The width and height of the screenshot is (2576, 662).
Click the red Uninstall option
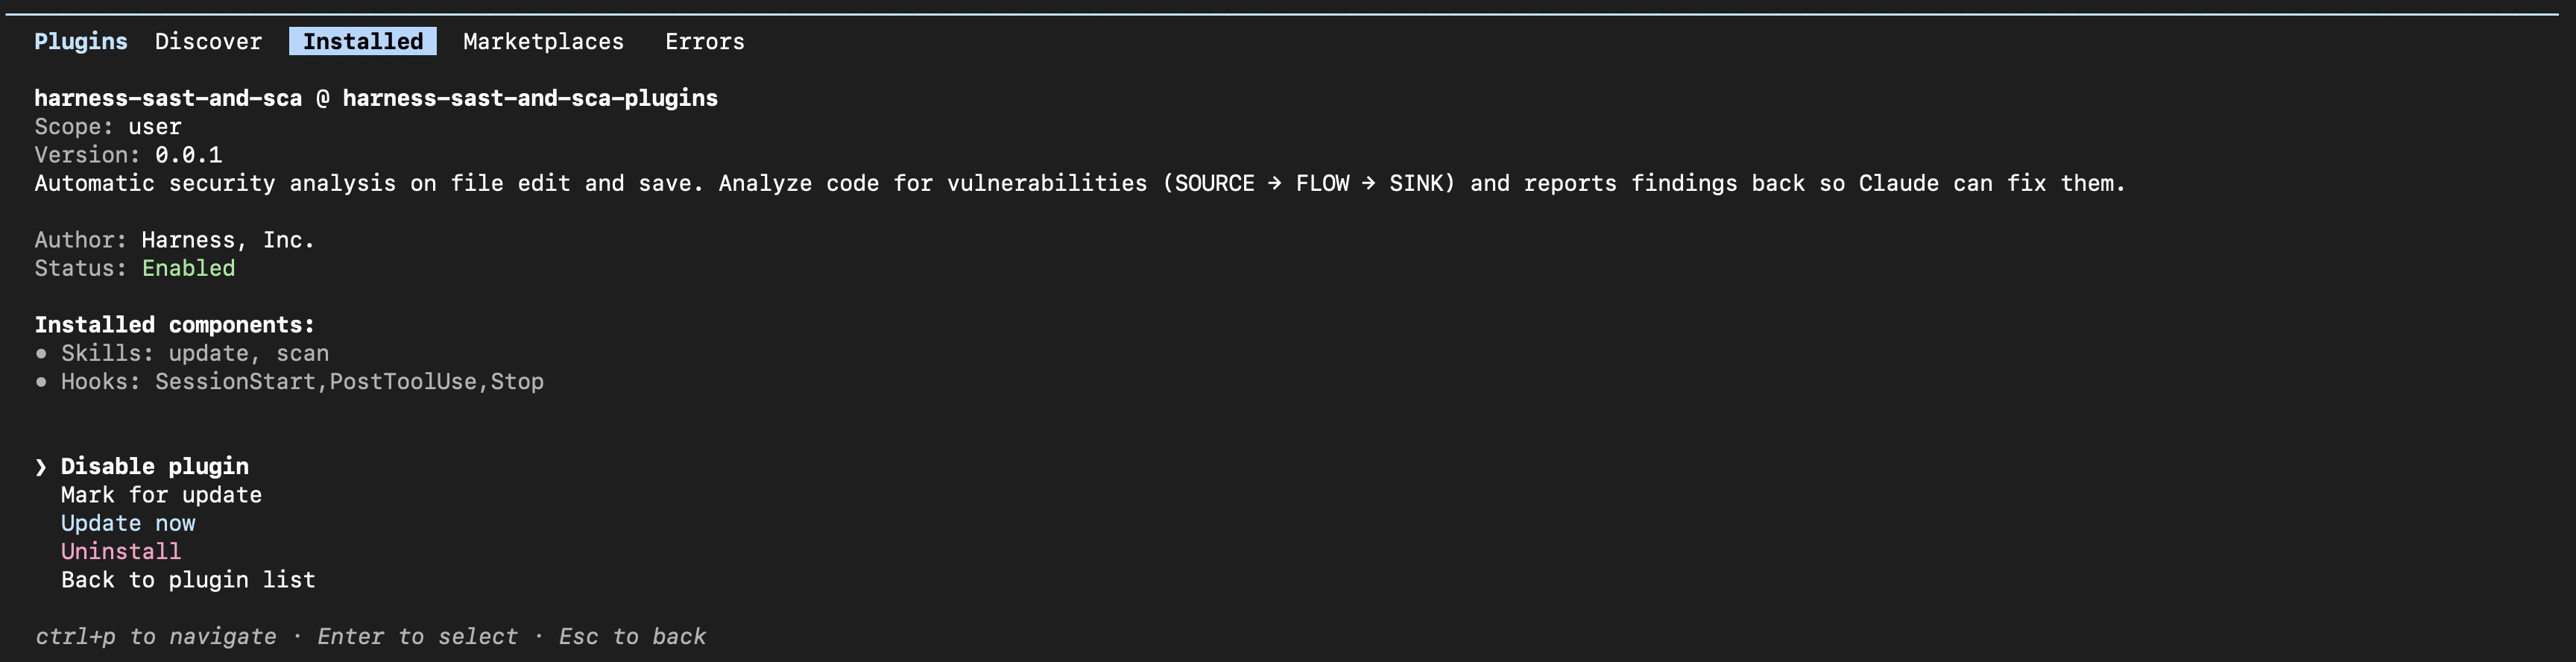pos(121,552)
